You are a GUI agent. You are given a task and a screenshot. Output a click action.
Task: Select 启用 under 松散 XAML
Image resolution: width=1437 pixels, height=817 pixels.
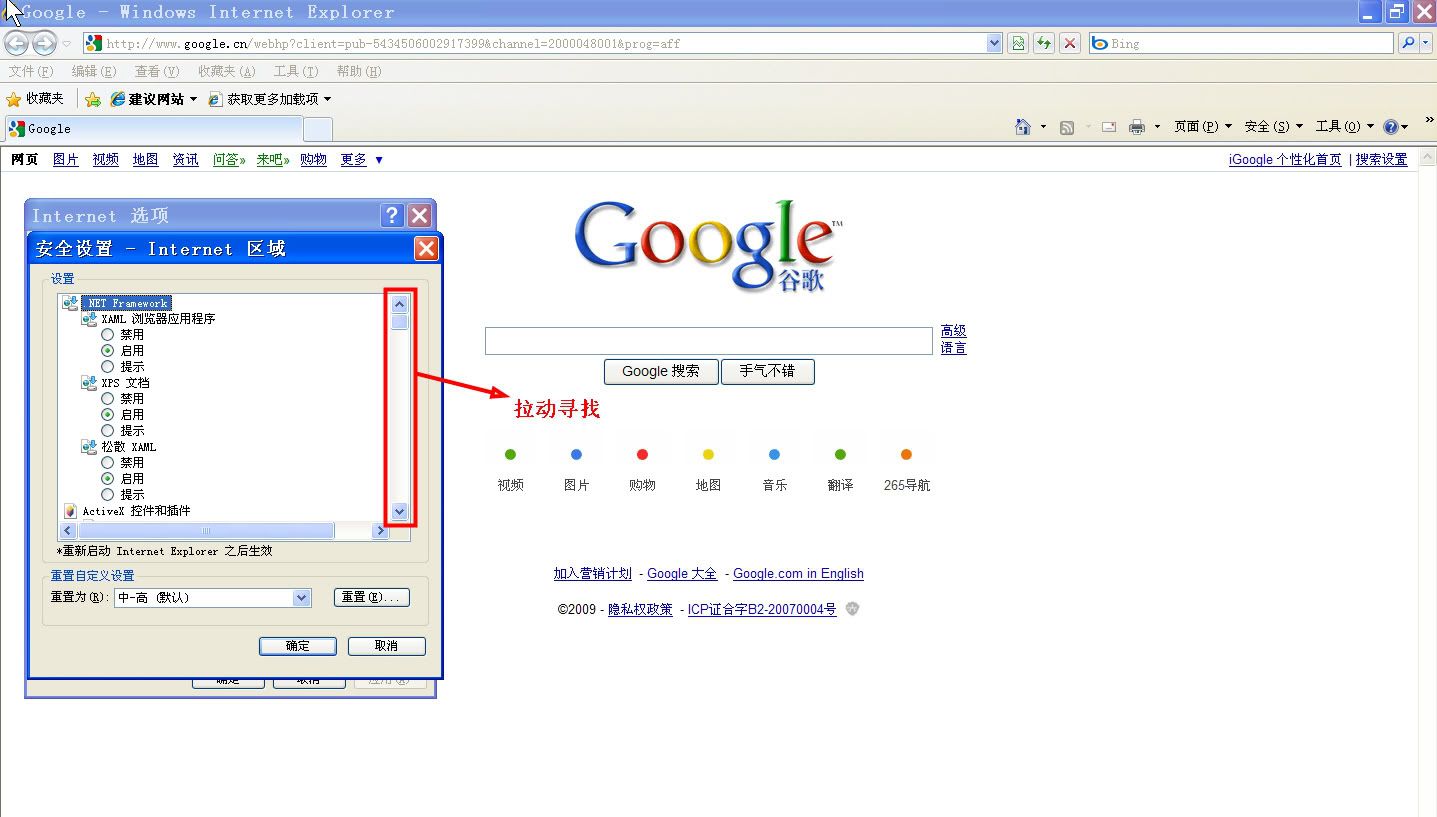coord(107,478)
